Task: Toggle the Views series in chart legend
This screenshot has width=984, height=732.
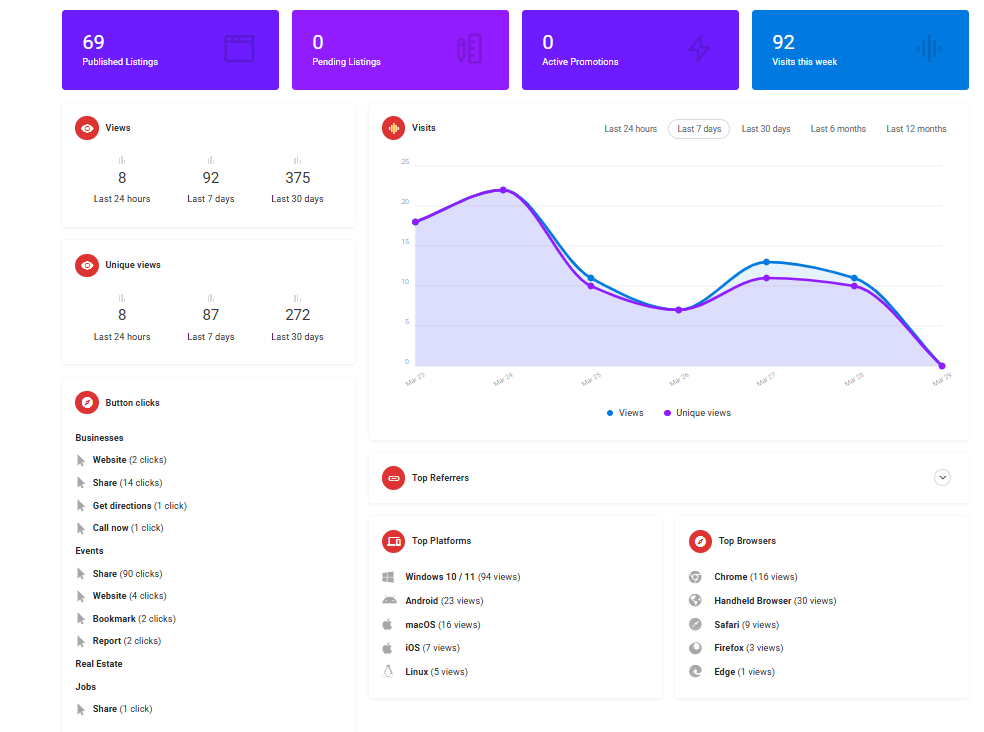Action: coord(625,413)
